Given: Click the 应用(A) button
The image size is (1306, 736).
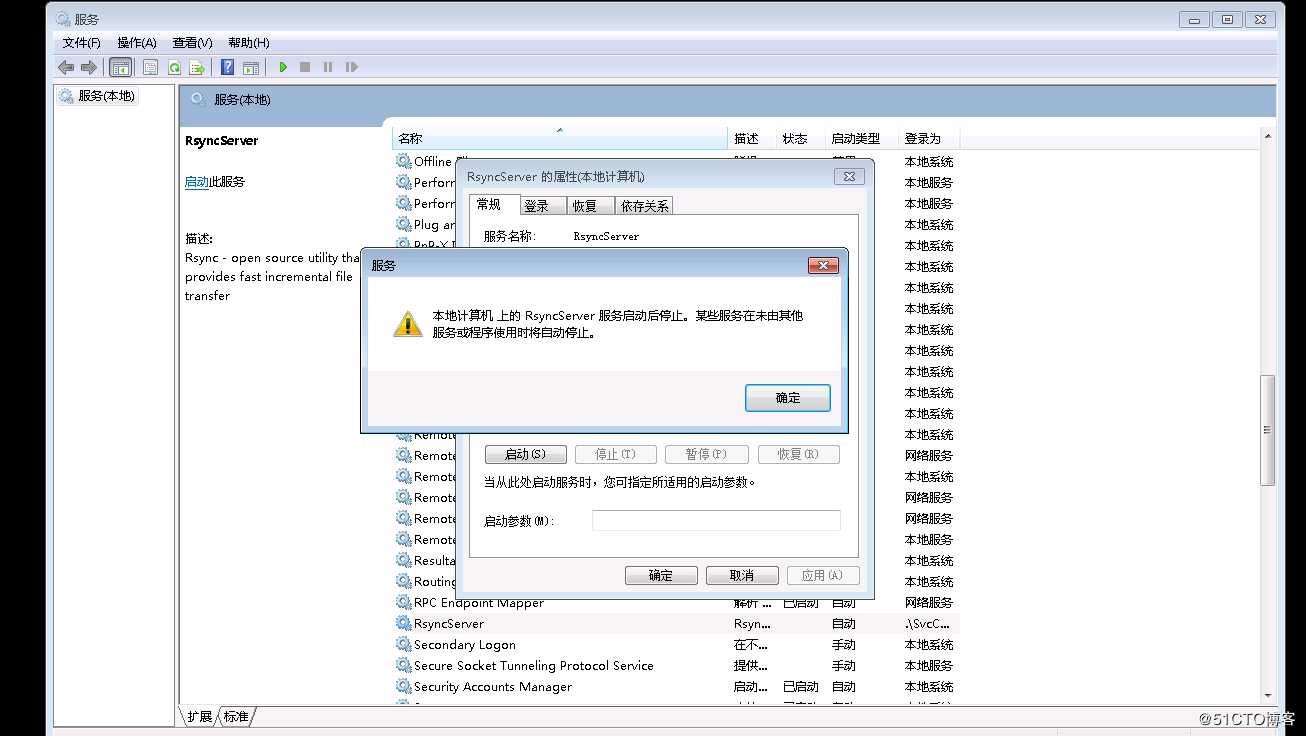Looking at the screenshot, I should click(x=823, y=575).
